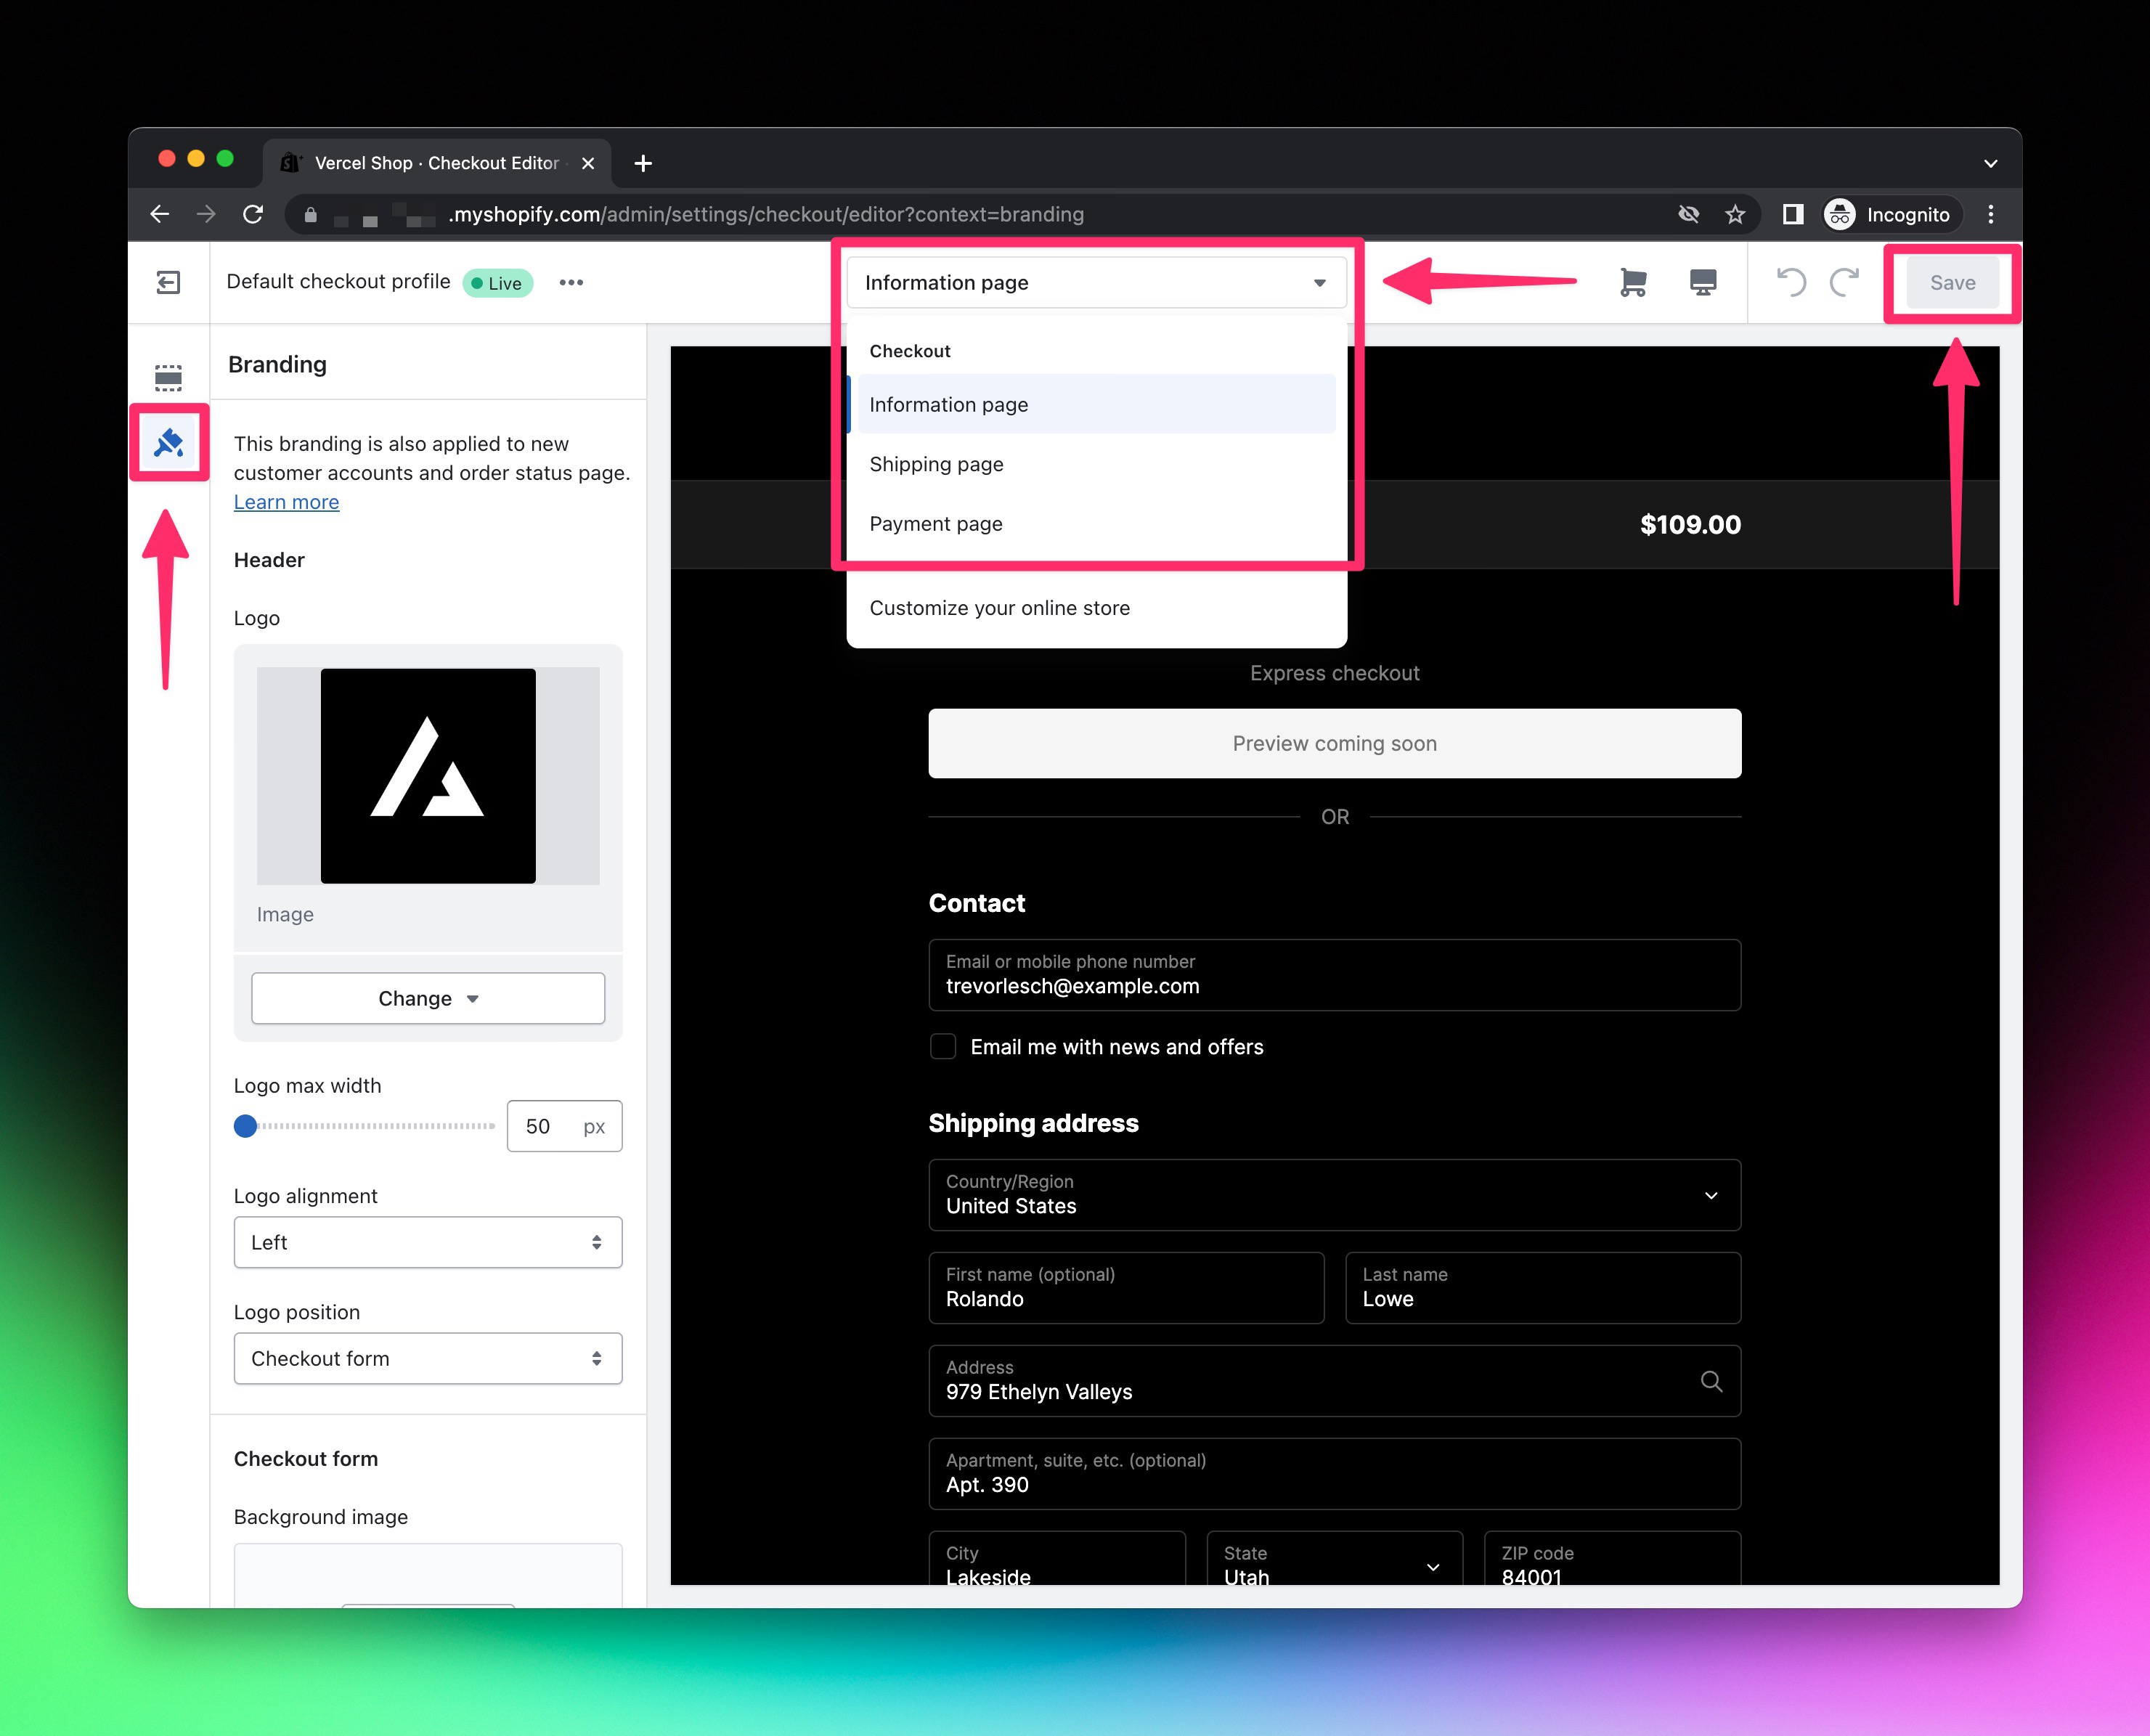
Task: Reload the page in browser
Action: coord(253,214)
